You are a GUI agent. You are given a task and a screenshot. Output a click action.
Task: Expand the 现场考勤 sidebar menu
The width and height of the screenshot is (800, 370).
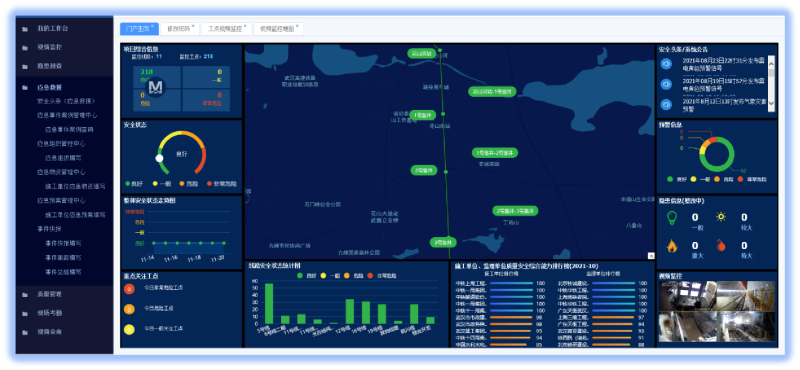[x=49, y=313]
